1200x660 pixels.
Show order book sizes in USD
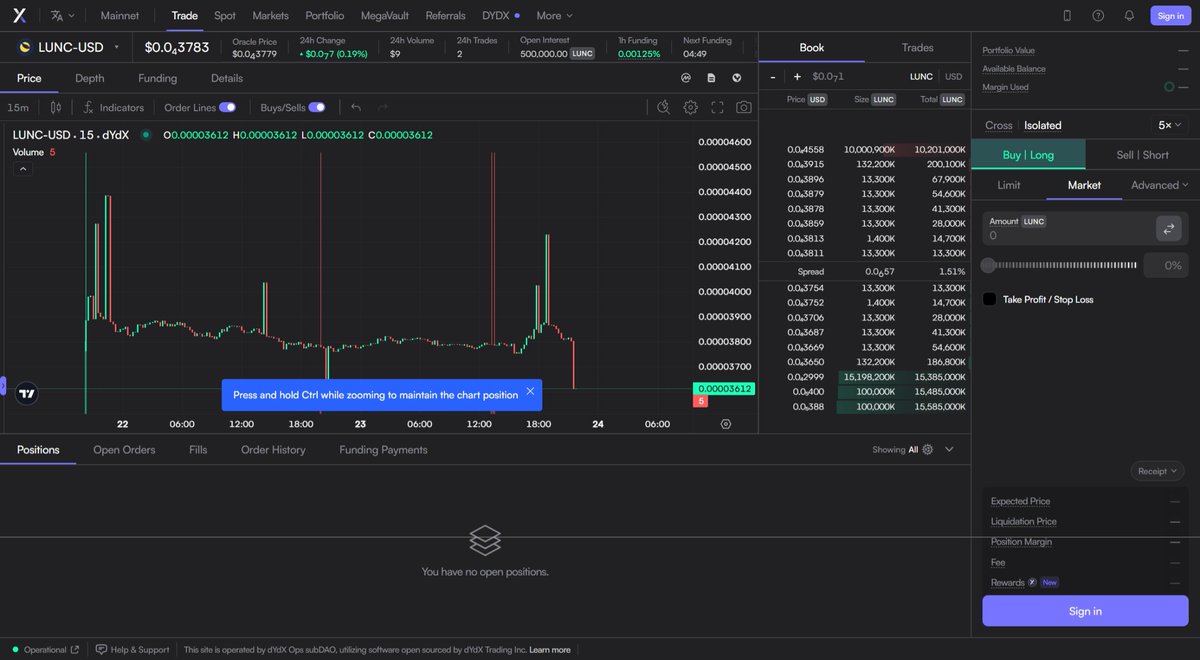click(x=954, y=76)
